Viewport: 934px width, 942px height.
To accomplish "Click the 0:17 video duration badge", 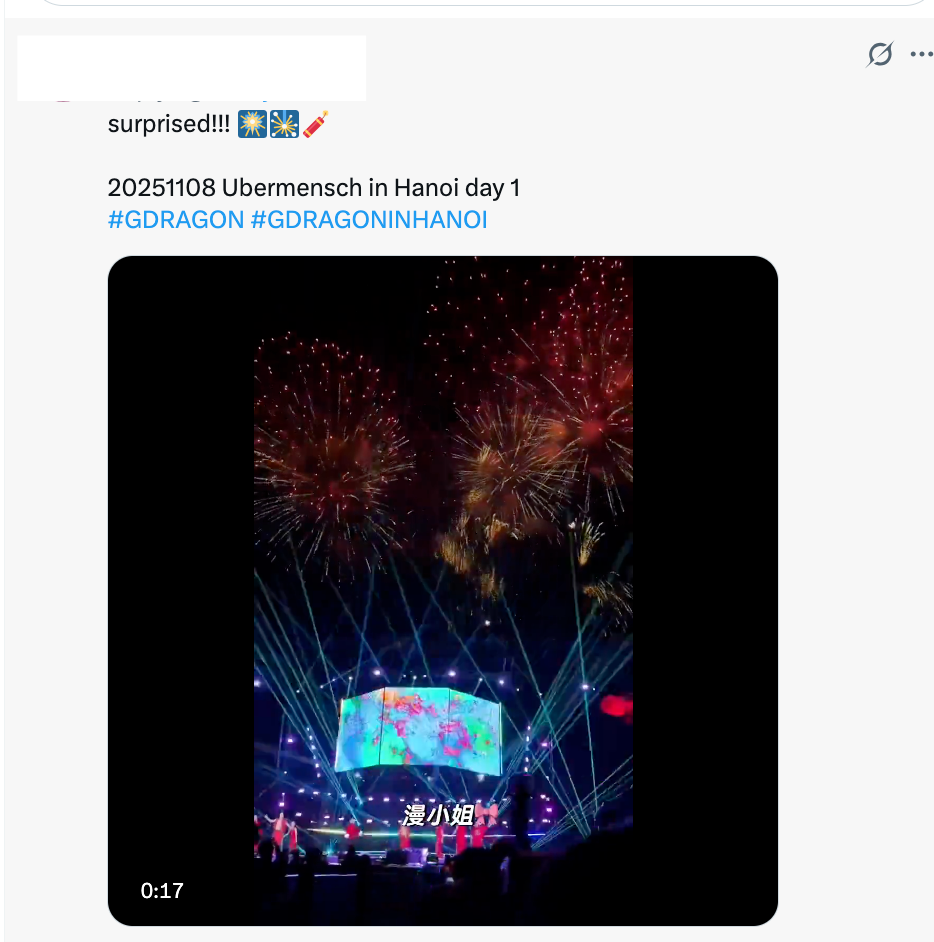I will [x=162, y=890].
